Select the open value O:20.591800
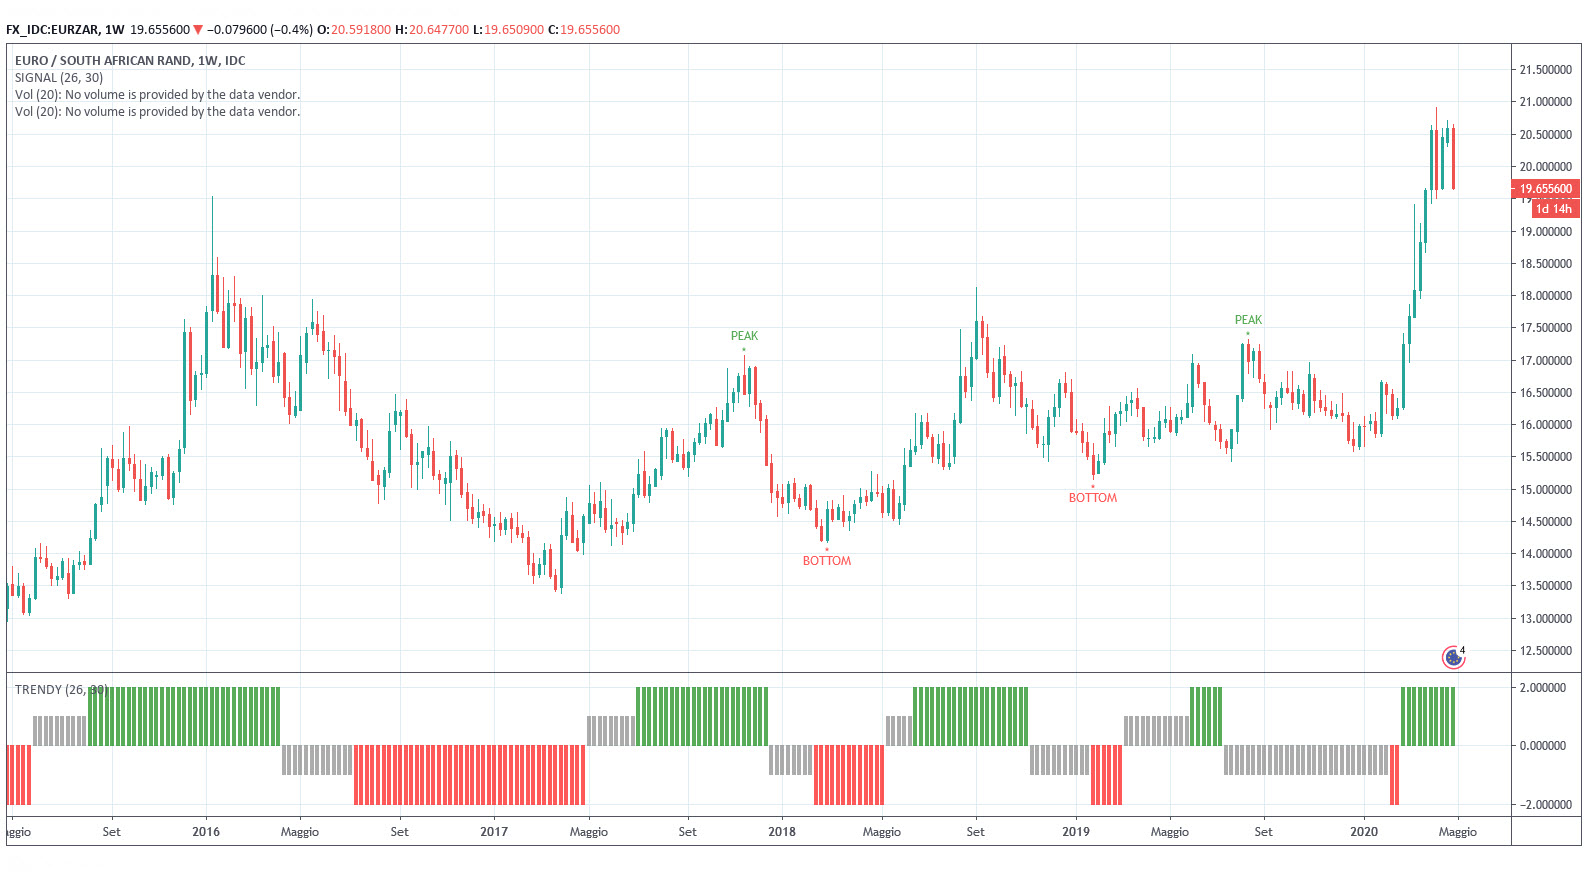The height and width of the screenshot is (882, 1588). point(354,29)
